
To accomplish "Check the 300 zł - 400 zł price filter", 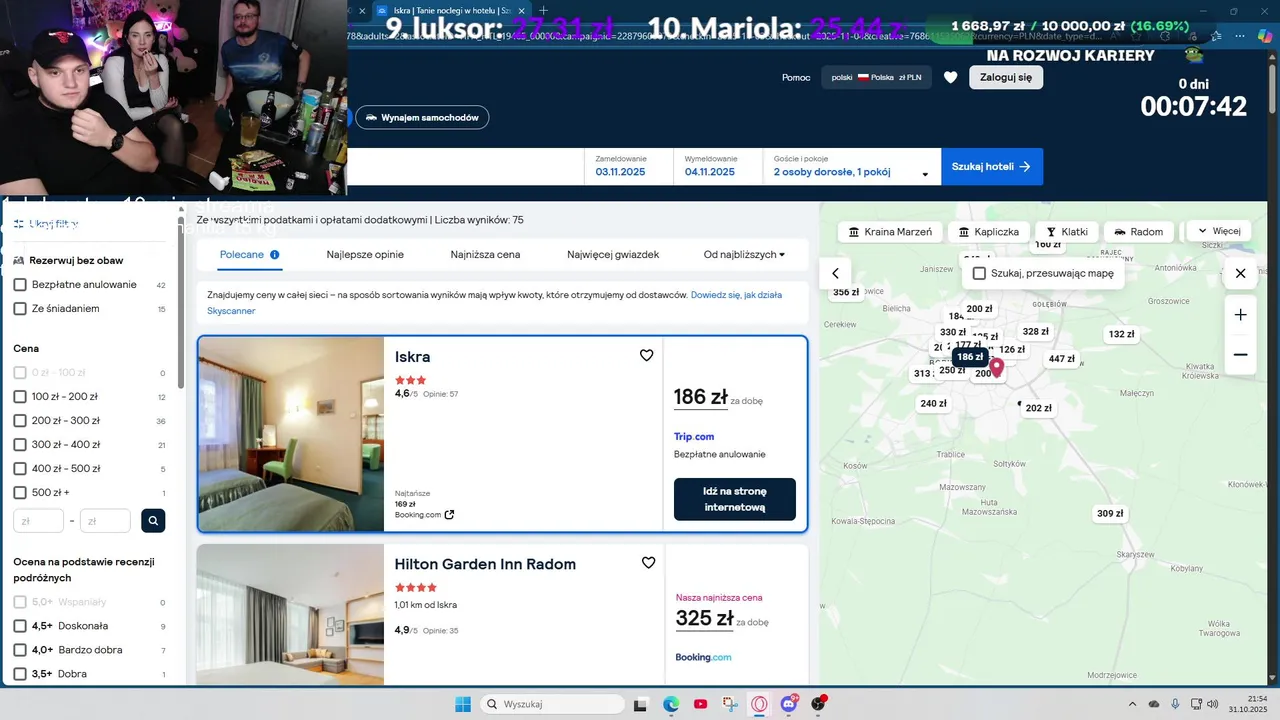I will (x=20, y=445).
